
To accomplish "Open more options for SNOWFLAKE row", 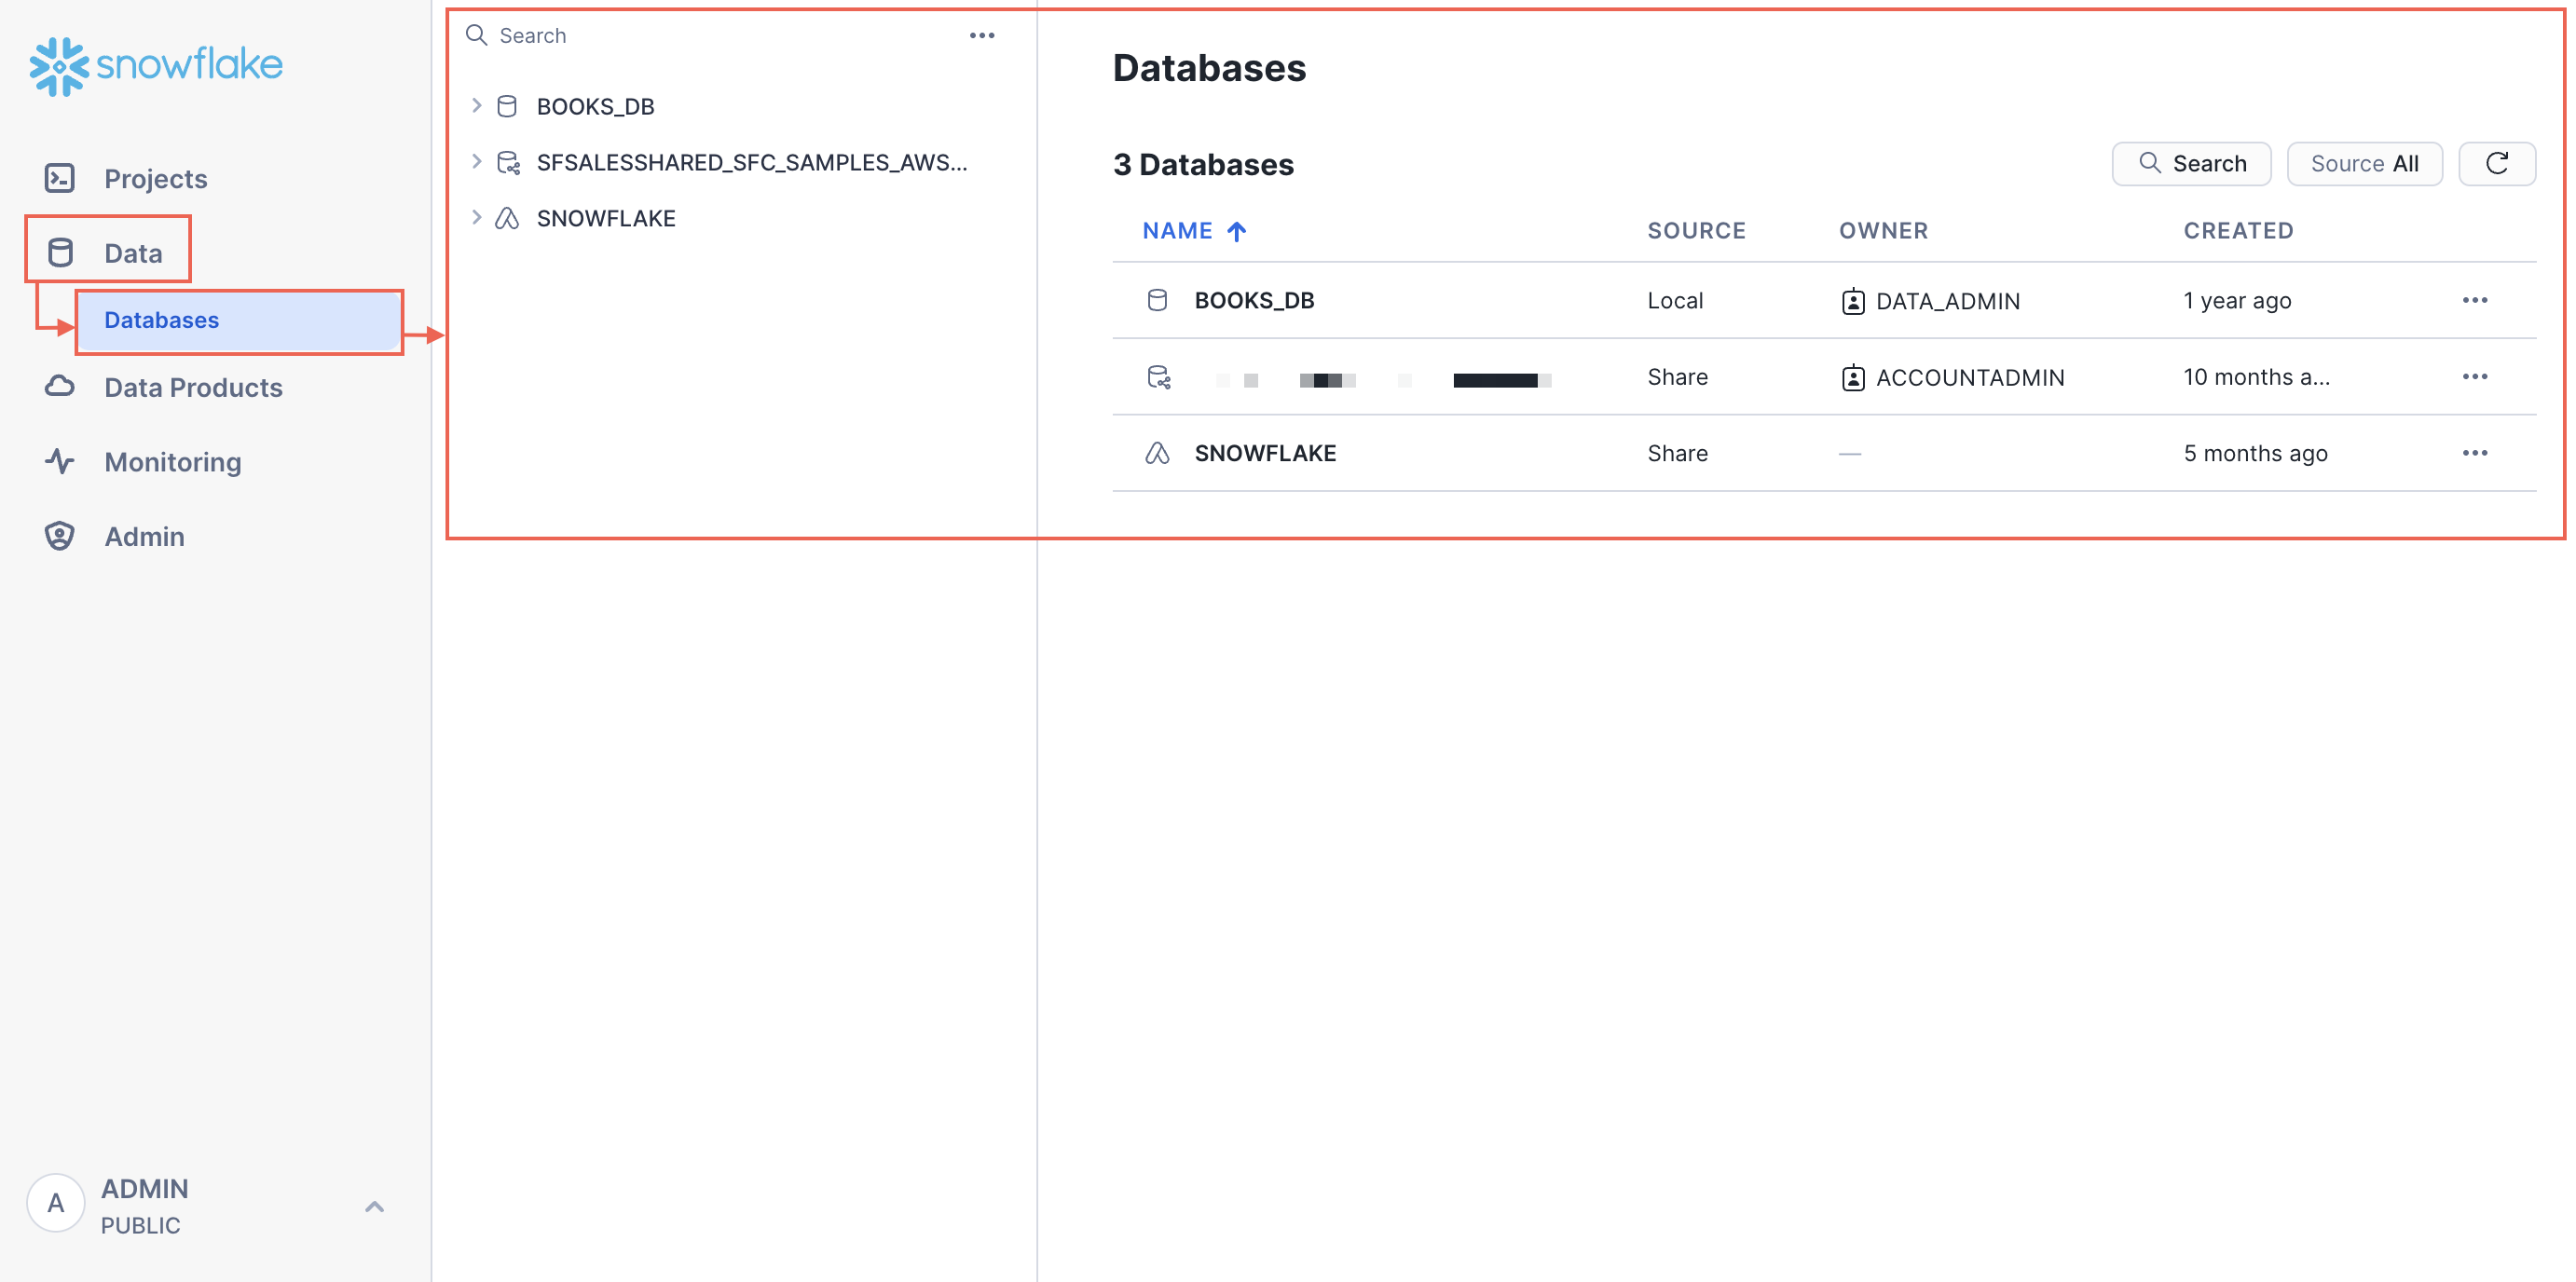I will (x=2474, y=453).
